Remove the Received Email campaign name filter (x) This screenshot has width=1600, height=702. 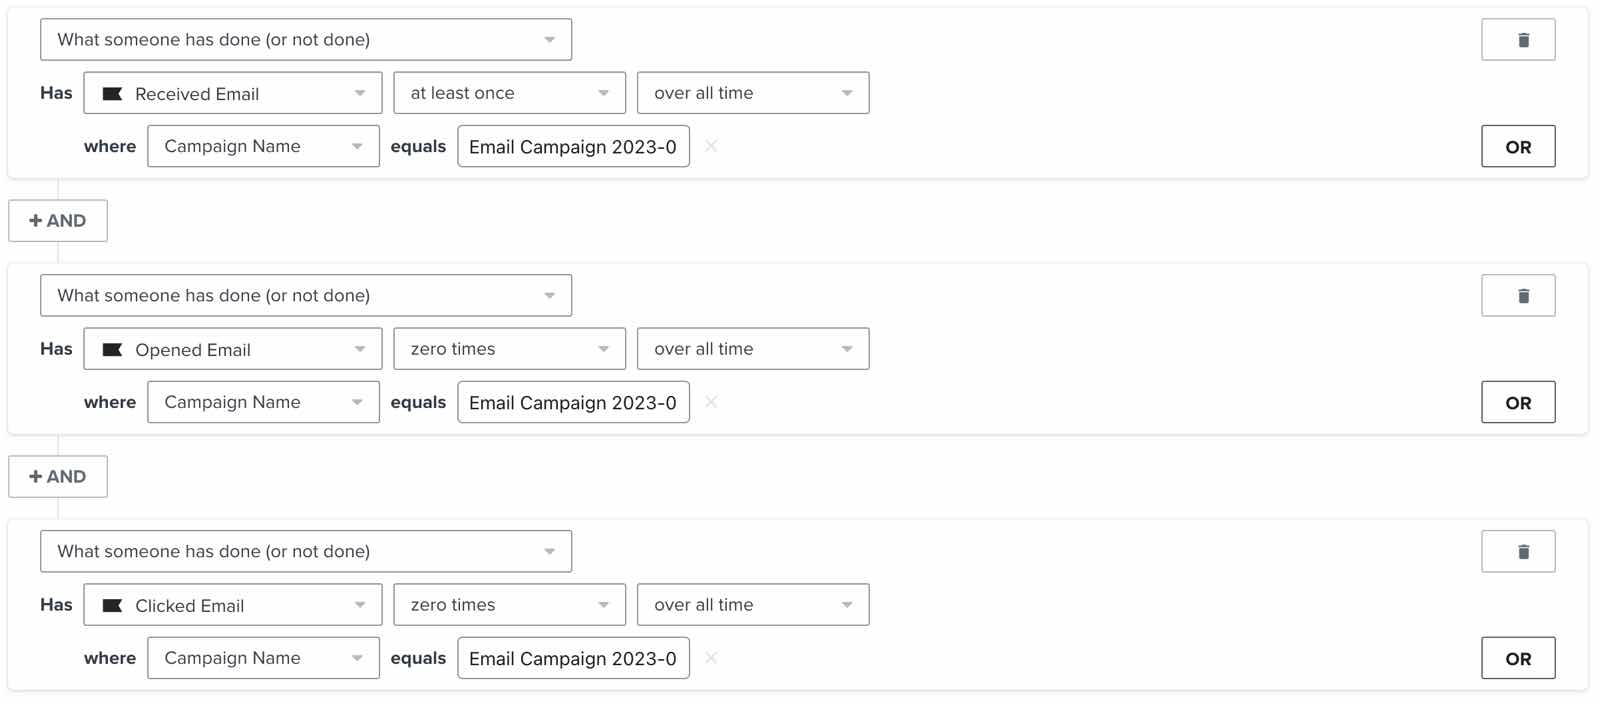click(711, 146)
